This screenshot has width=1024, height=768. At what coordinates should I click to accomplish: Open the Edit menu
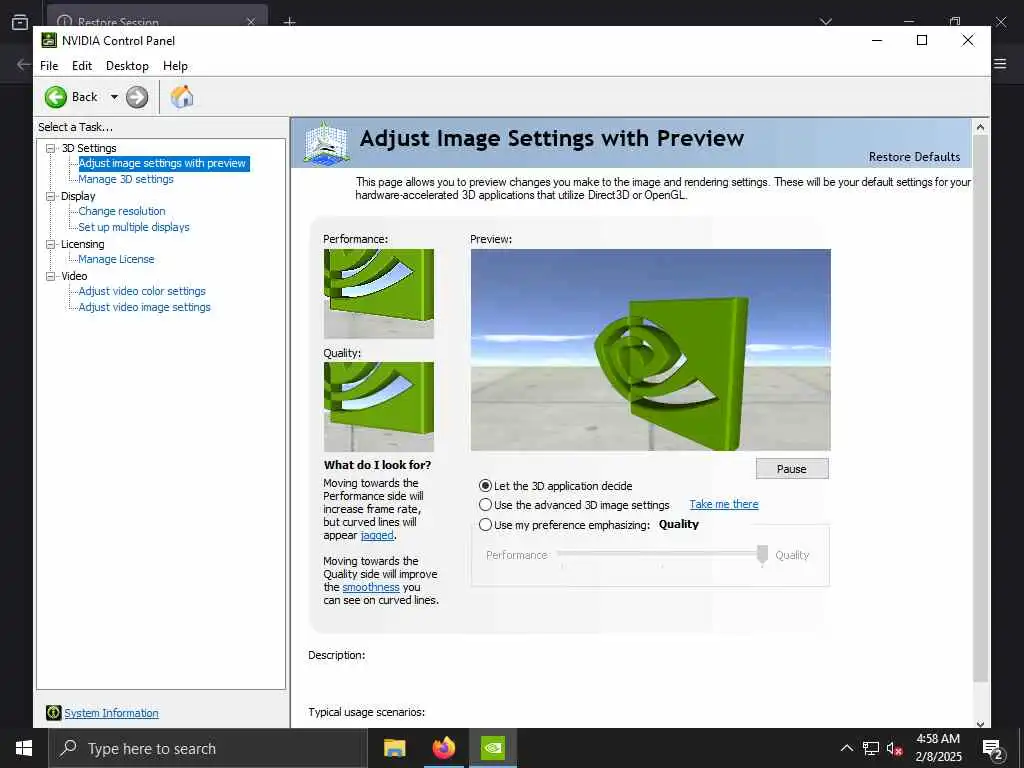point(82,66)
